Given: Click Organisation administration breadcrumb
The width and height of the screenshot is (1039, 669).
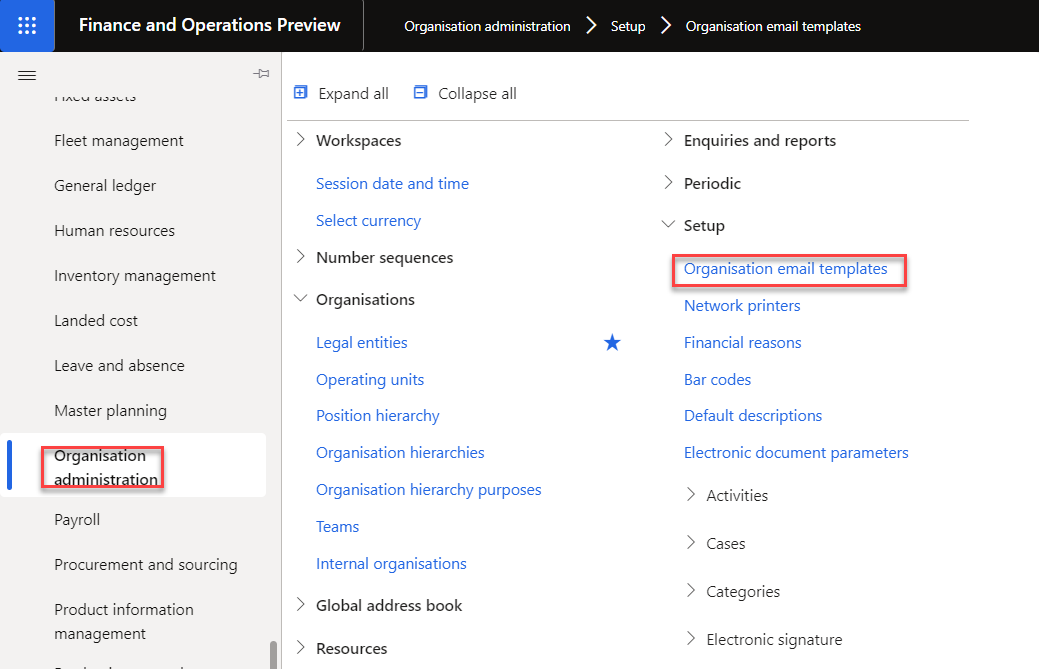Looking at the screenshot, I should pos(487,26).
